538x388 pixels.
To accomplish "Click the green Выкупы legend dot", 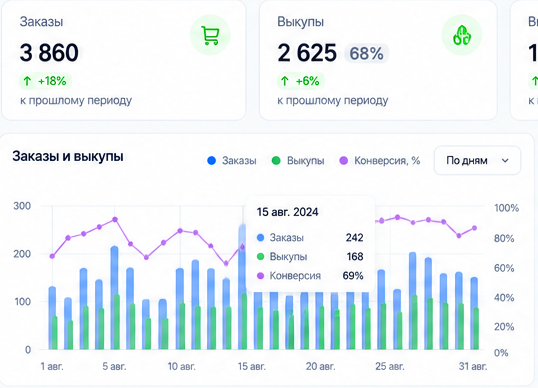I will tap(276, 161).
